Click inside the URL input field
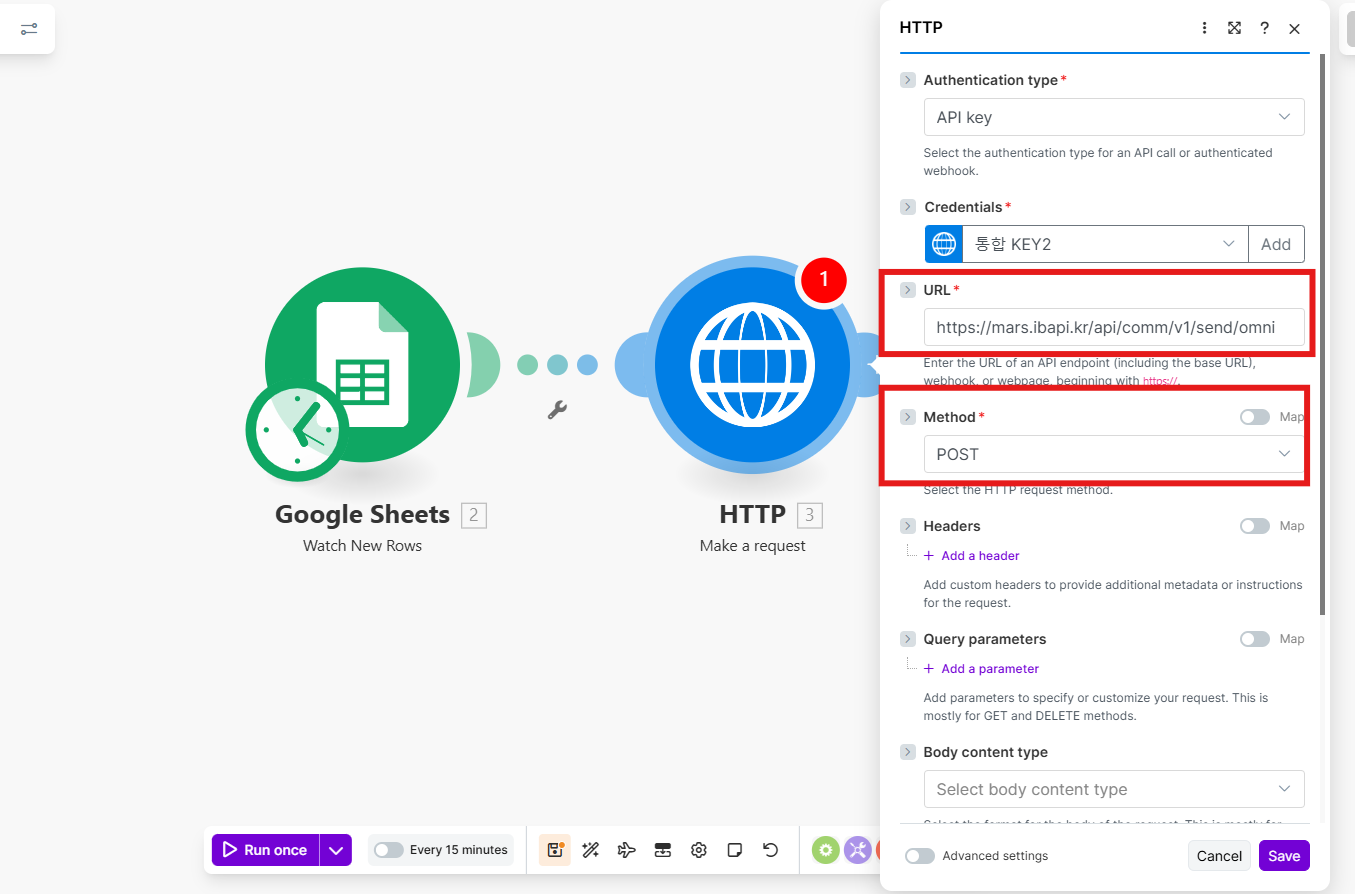 tap(1113, 327)
